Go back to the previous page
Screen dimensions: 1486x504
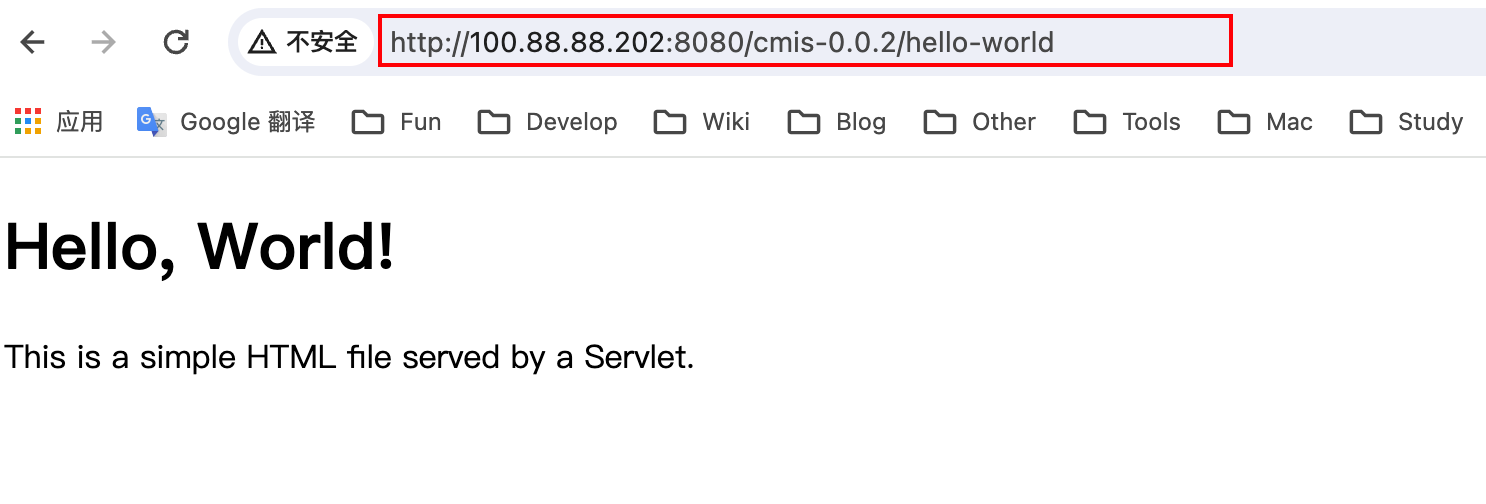click(x=33, y=42)
